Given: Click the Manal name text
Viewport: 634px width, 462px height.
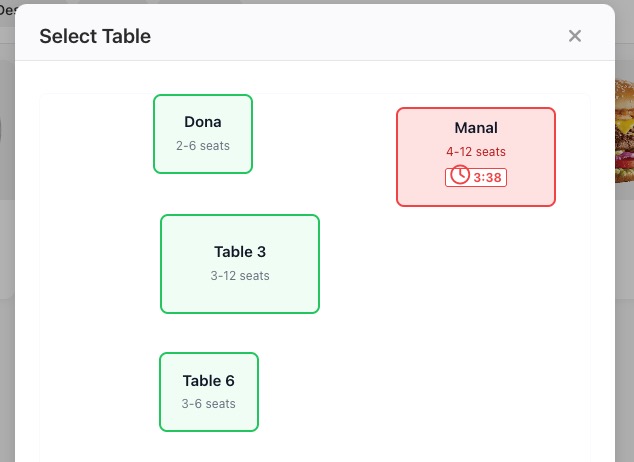Looking at the screenshot, I should point(476,128).
